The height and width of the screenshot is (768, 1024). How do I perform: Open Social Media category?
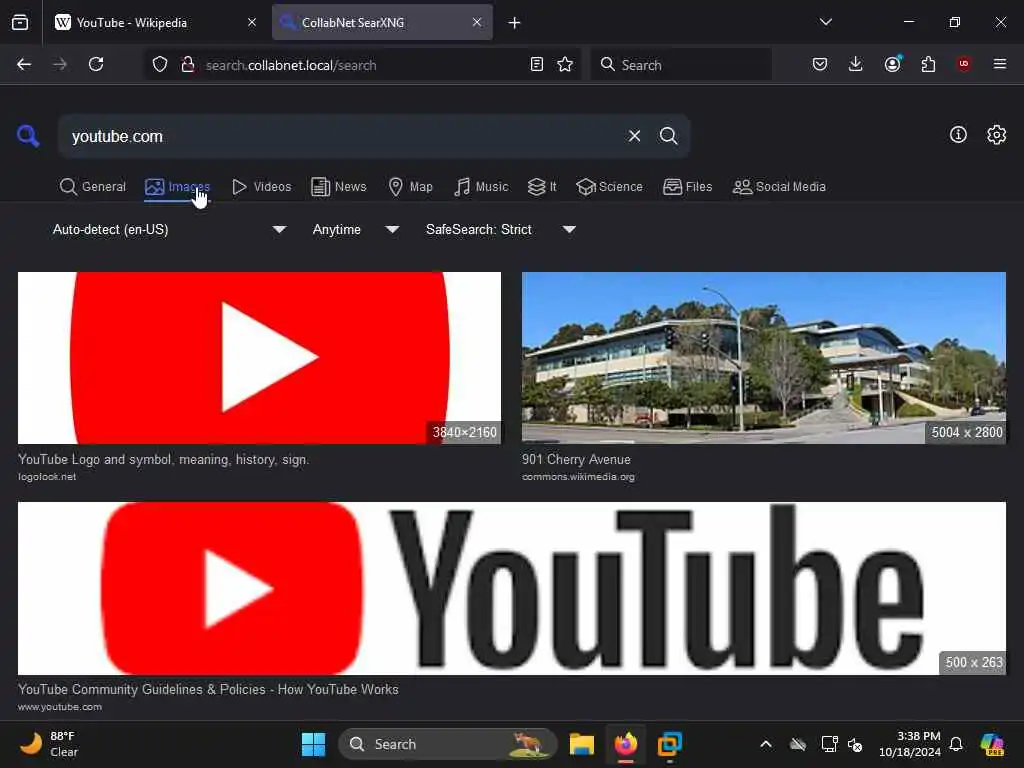point(779,187)
